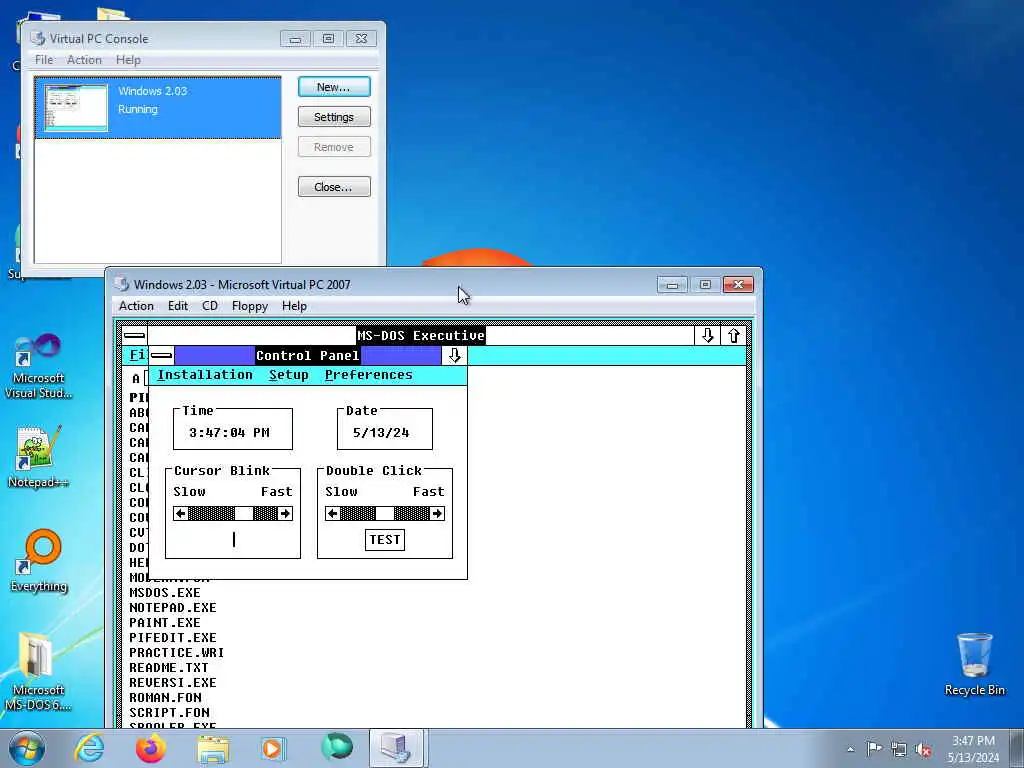
Task: Click the New... button in Virtual PC Console
Action: click(334, 87)
